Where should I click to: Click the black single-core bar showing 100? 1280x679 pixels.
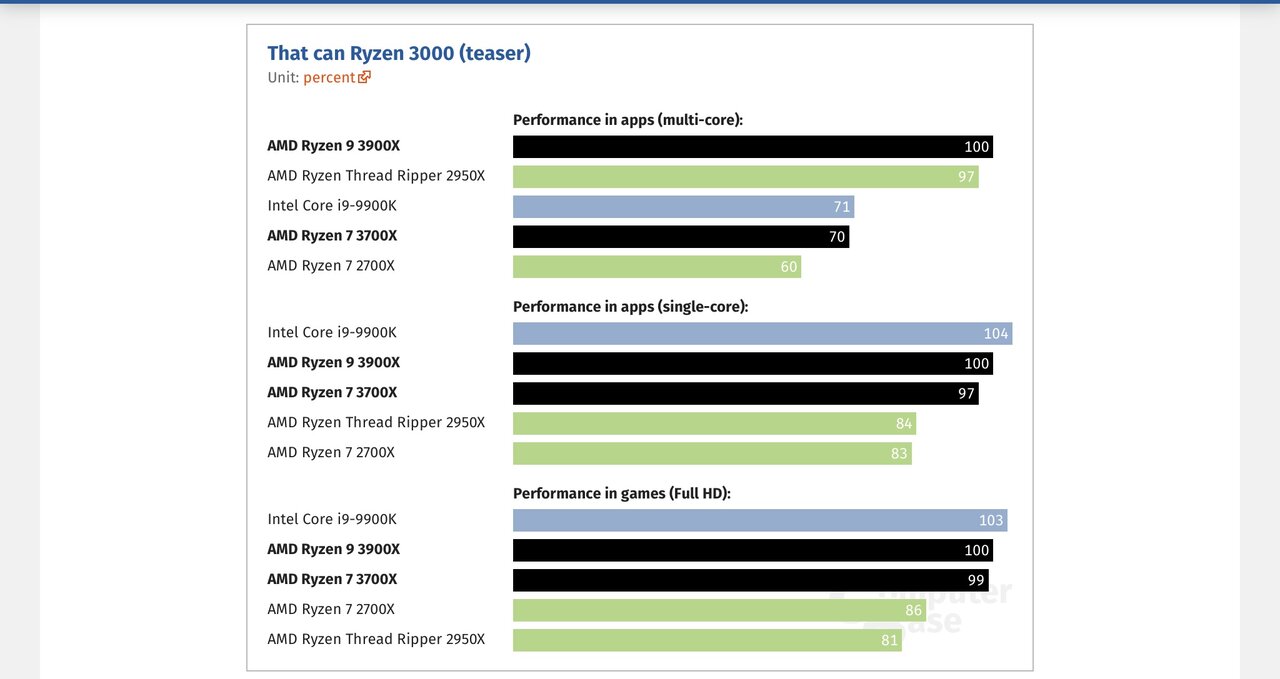(x=753, y=364)
